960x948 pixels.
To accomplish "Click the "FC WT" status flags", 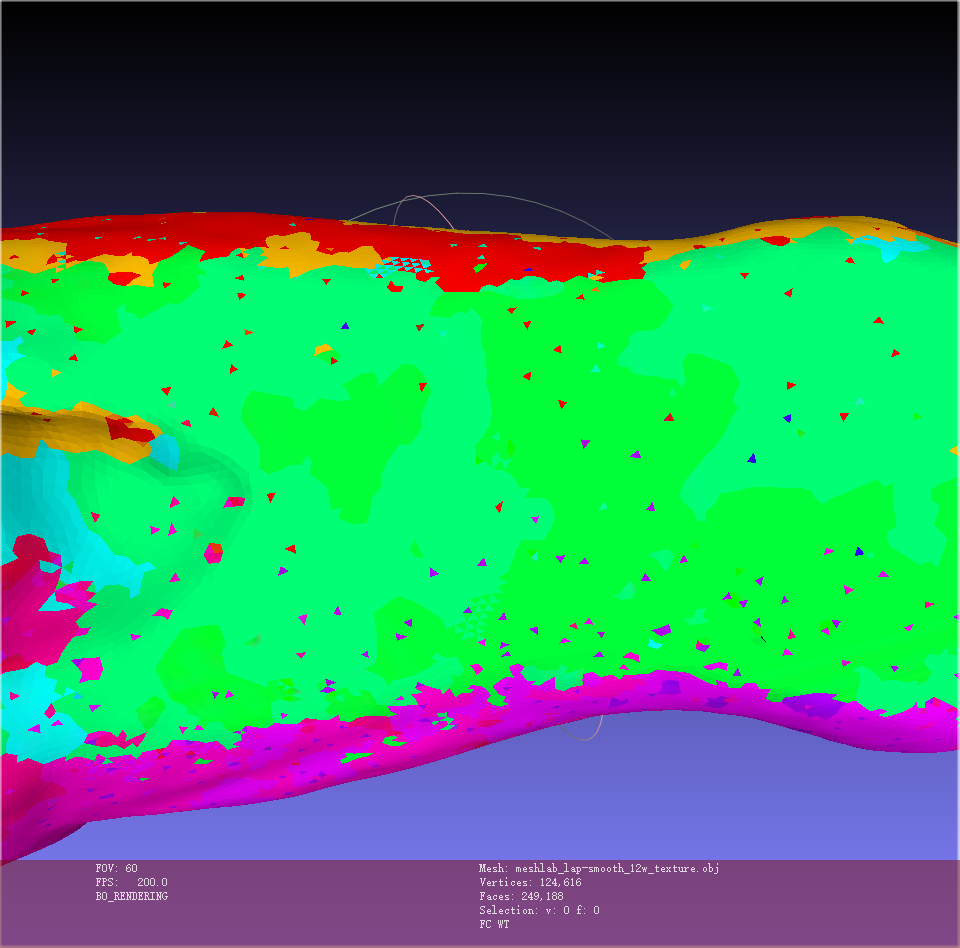I will (x=494, y=925).
